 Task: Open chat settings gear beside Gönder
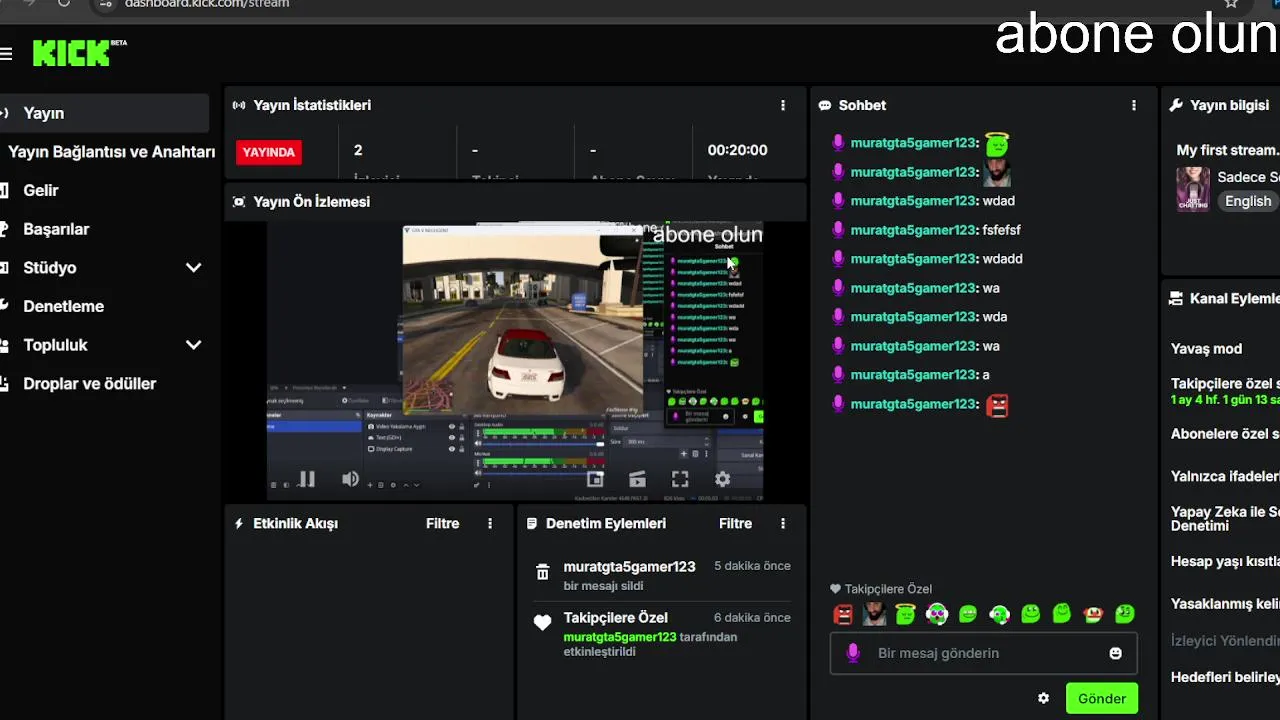1043,698
